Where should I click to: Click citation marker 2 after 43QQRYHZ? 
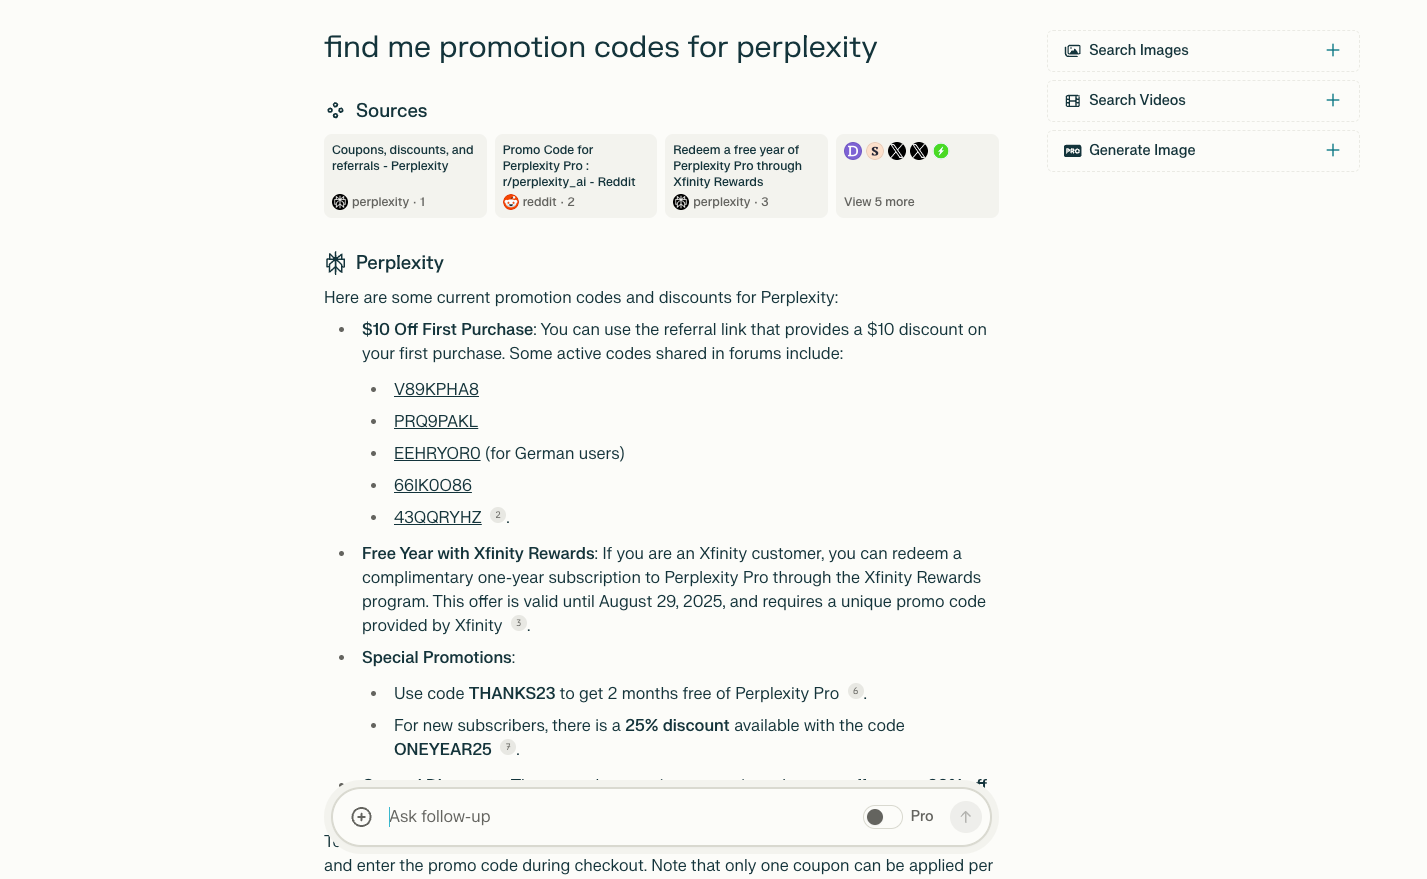click(x=498, y=515)
